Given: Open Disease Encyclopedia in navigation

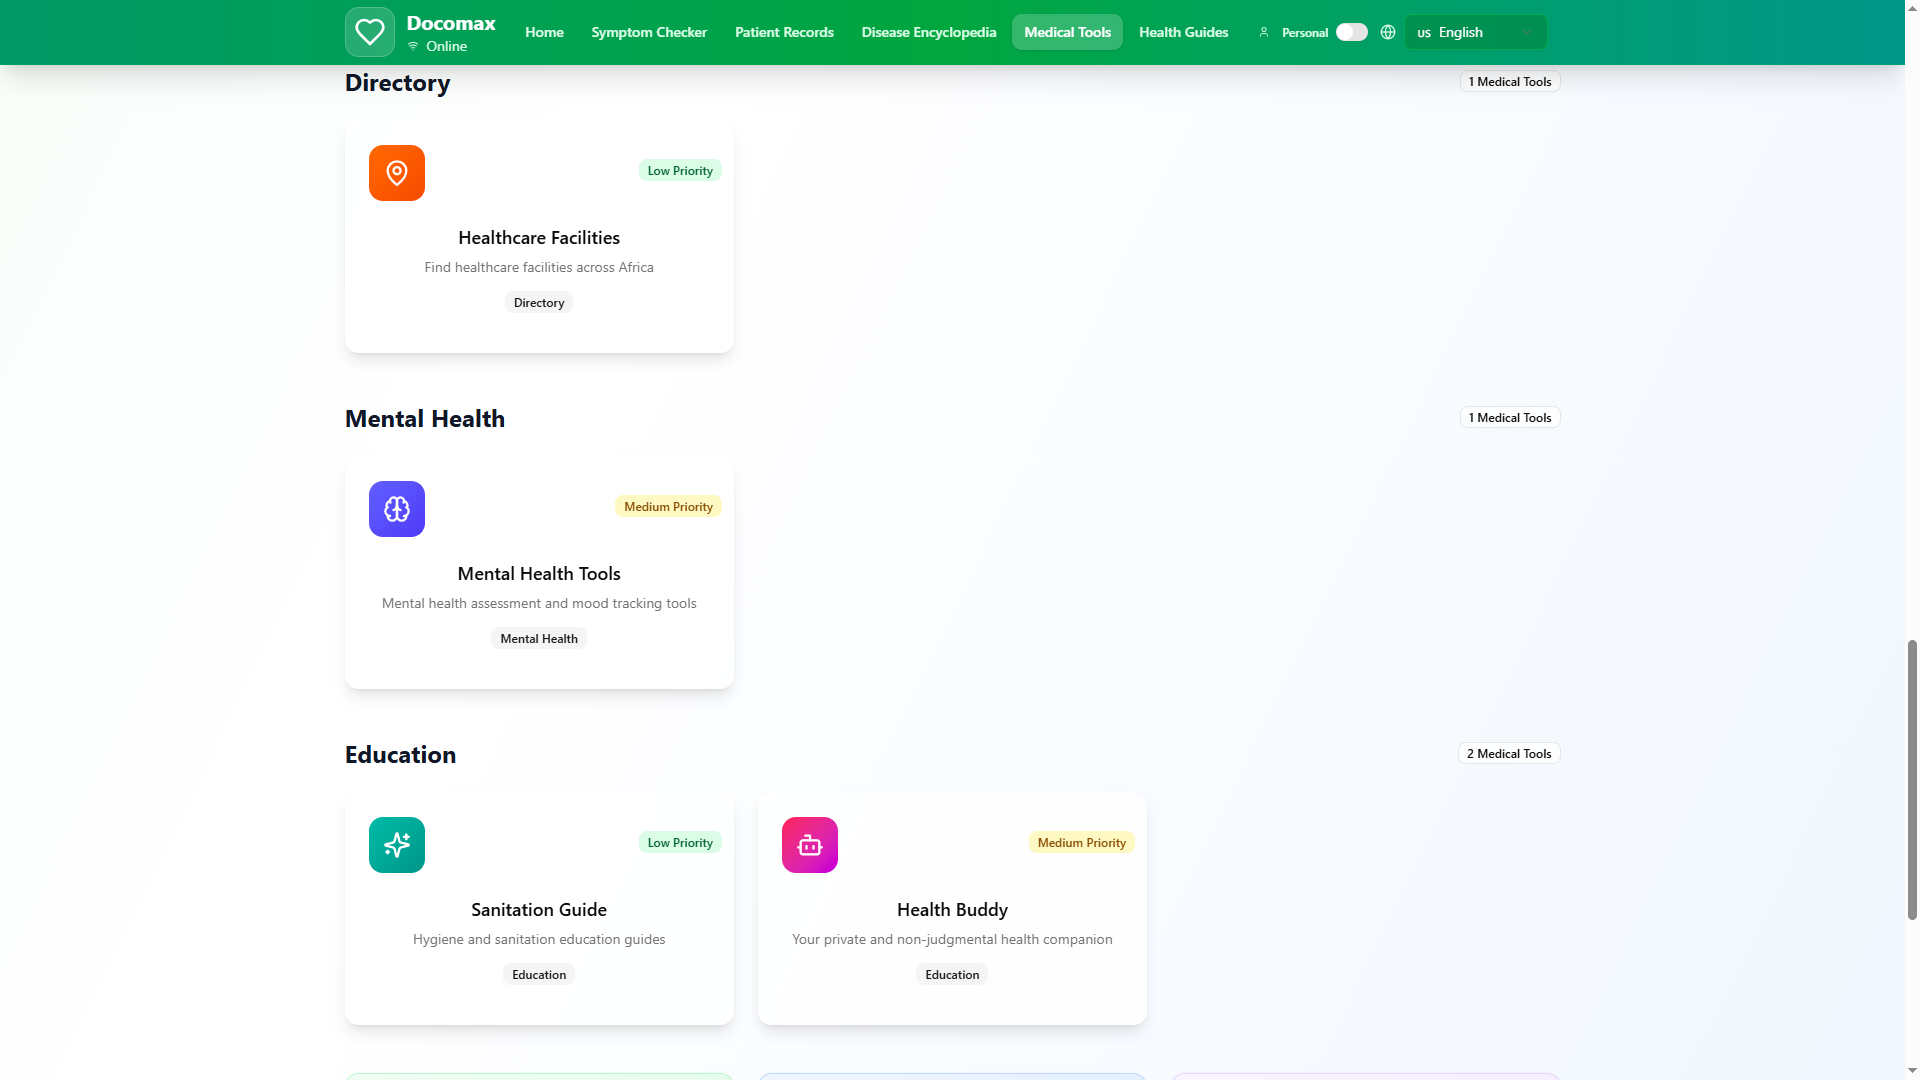Looking at the screenshot, I should coord(929,32).
